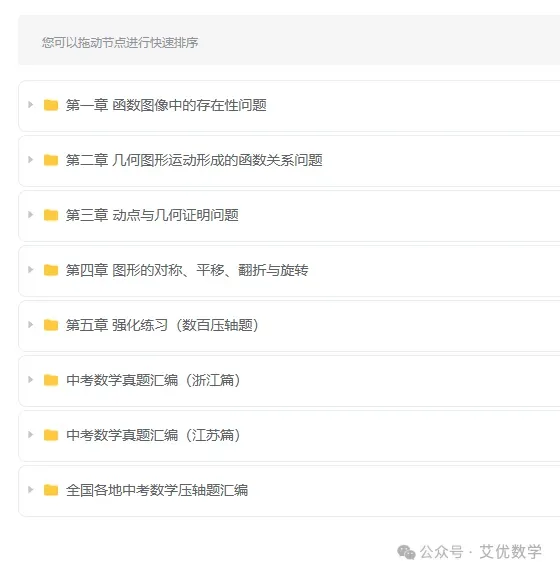
Task: Select the text 第三章 动点与几何证明问题
Action: click(x=152, y=215)
